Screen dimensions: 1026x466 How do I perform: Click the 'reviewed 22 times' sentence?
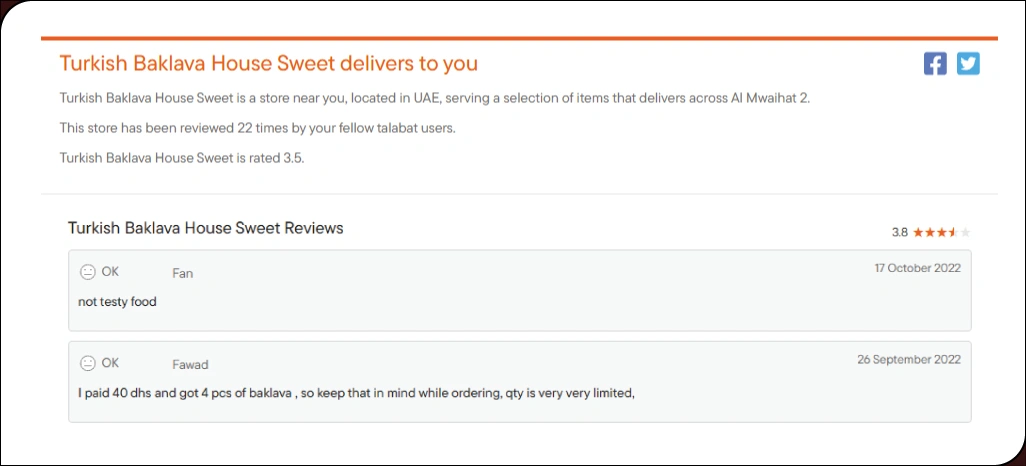point(258,128)
